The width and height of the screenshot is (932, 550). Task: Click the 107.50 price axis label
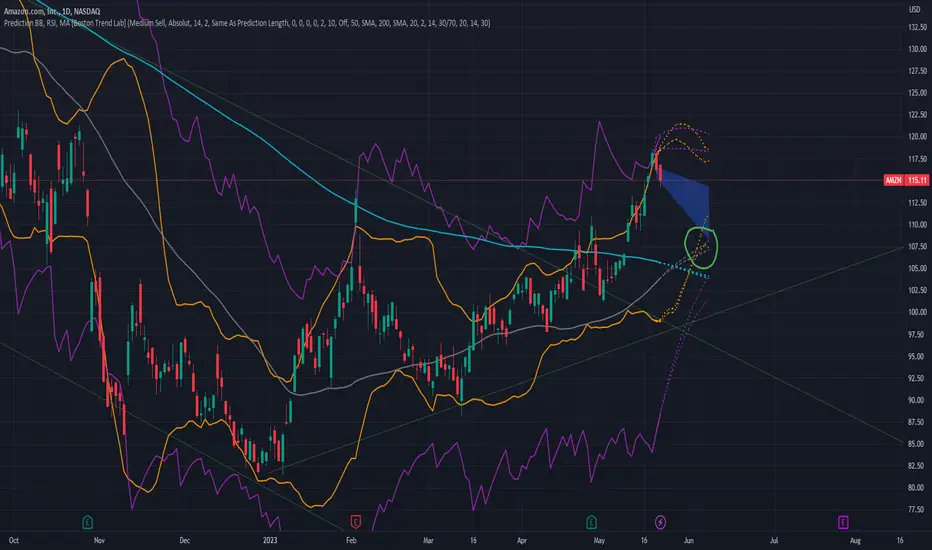(x=918, y=247)
